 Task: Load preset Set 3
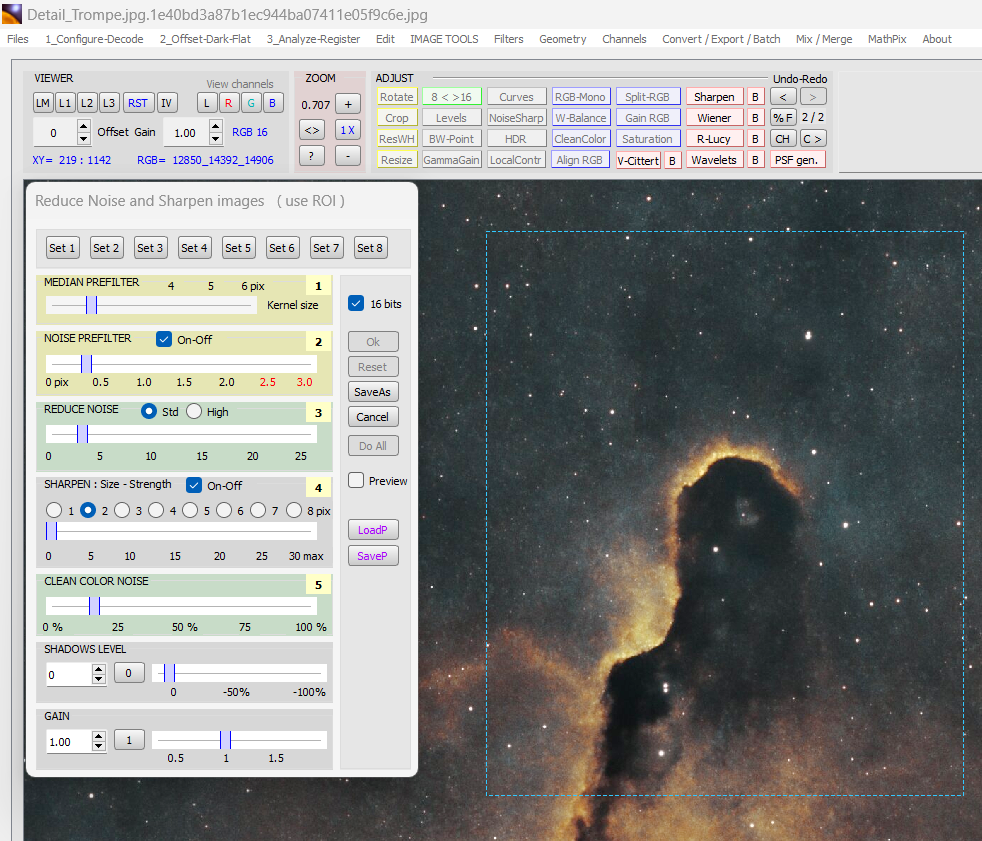pos(150,248)
